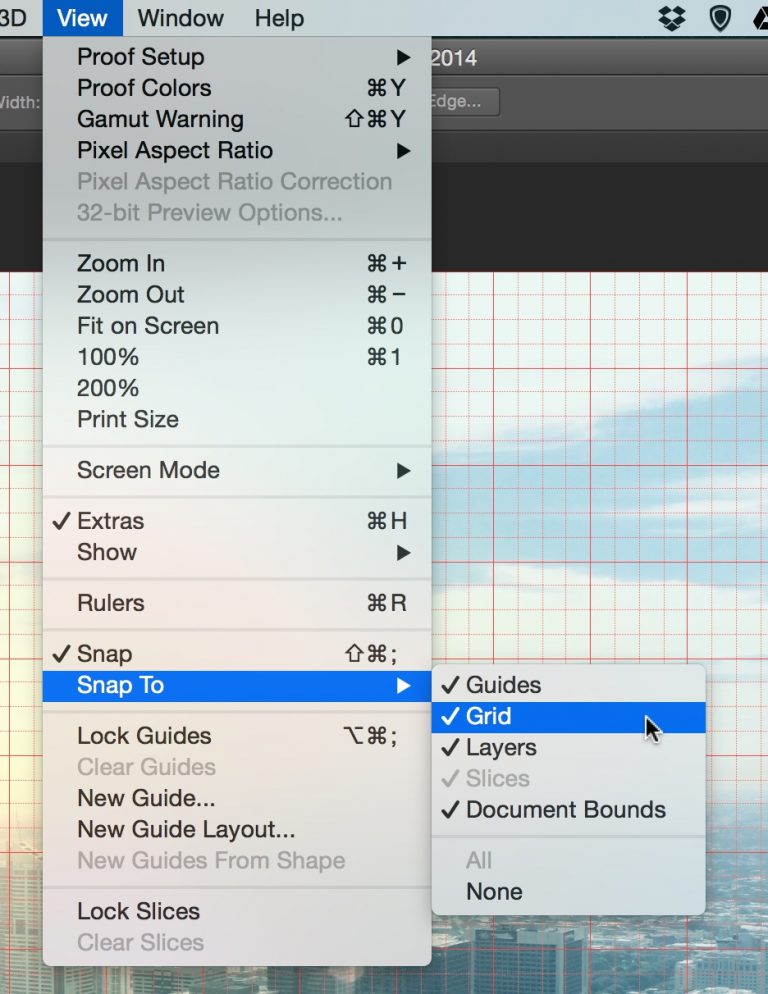This screenshot has width=768, height=994.
Task: Click None to clear all snap targets
Action: 494,891
